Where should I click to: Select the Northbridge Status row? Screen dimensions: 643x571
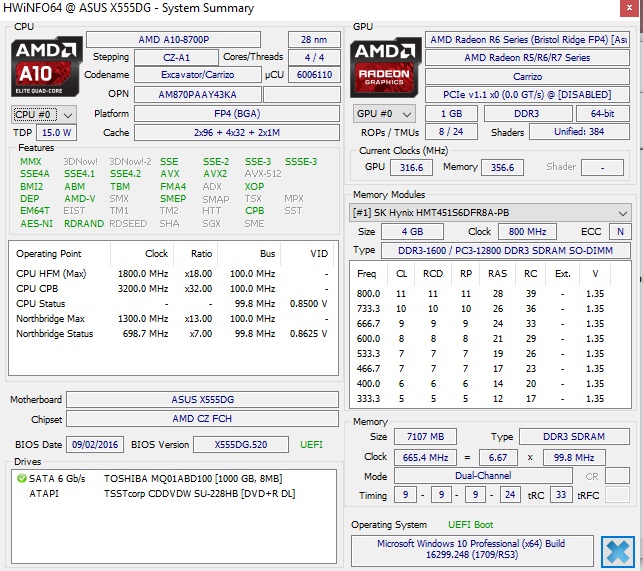pyautogui.click(x=173, y=333)
